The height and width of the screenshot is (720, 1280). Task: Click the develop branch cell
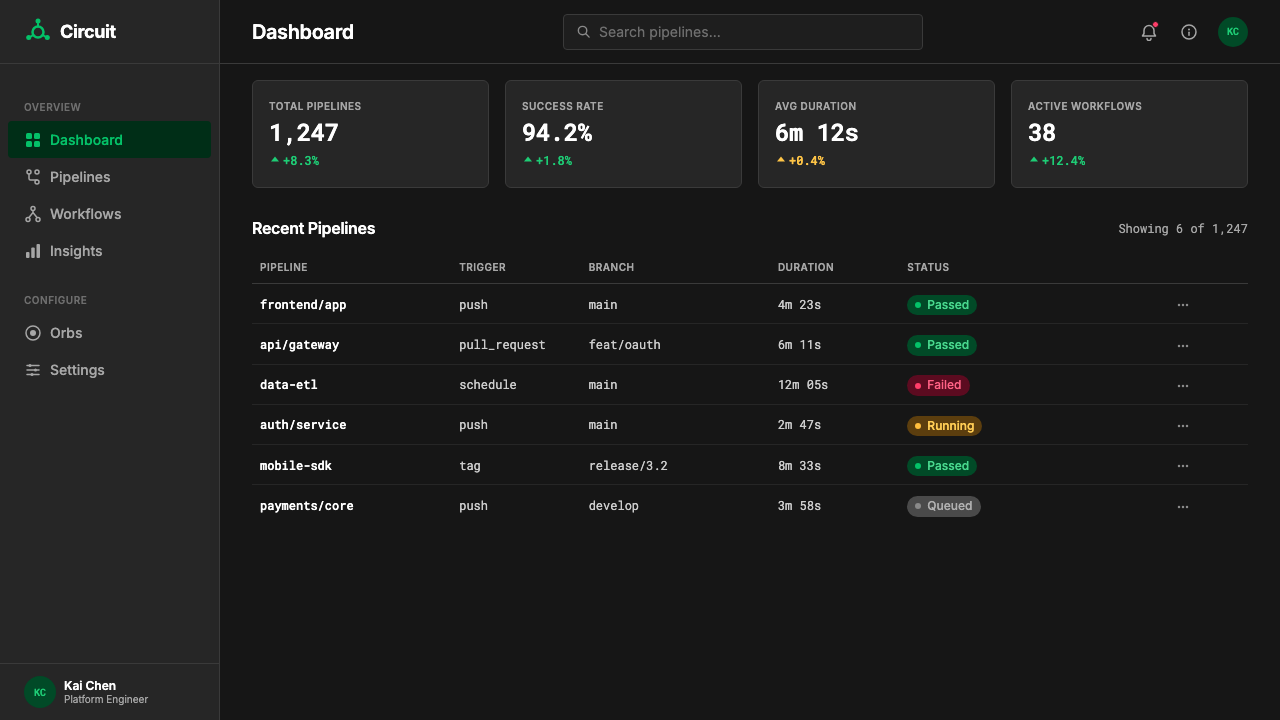613,506
